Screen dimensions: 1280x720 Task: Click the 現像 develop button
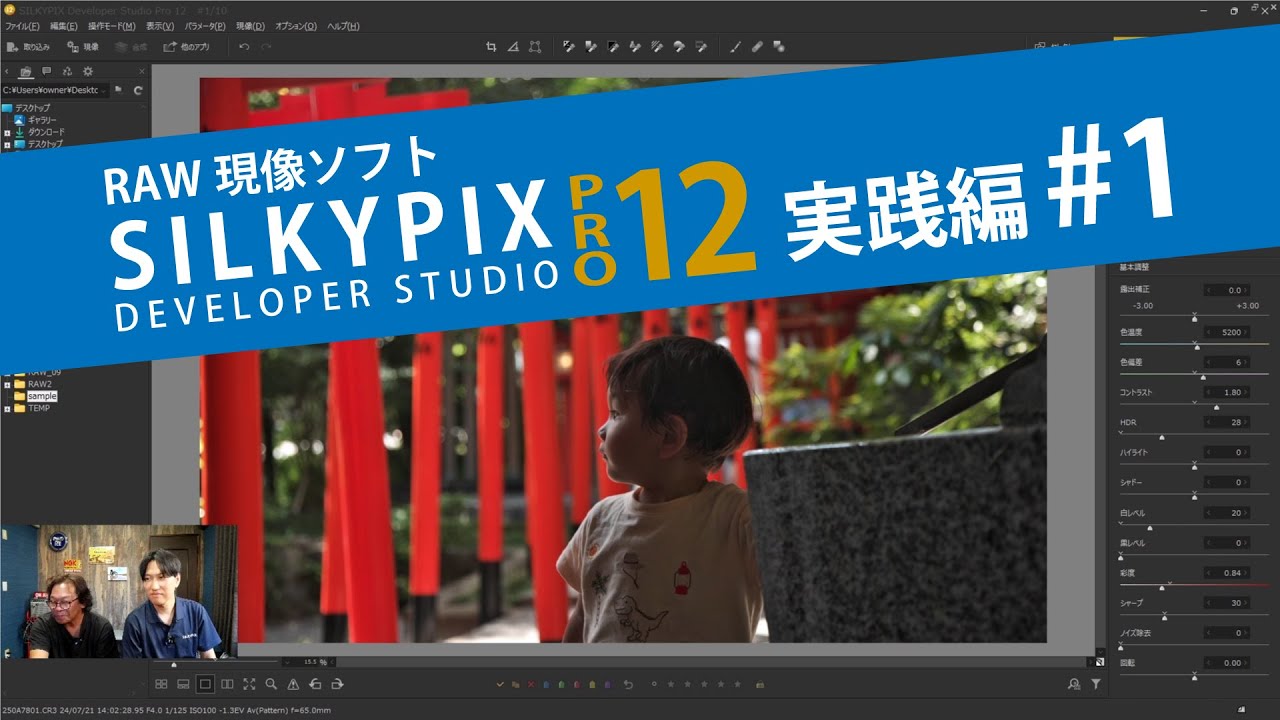coord(83,47)
